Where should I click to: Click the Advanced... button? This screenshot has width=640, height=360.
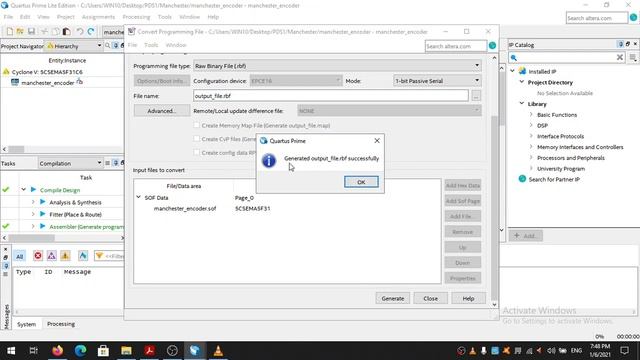[x=162, y=111]
